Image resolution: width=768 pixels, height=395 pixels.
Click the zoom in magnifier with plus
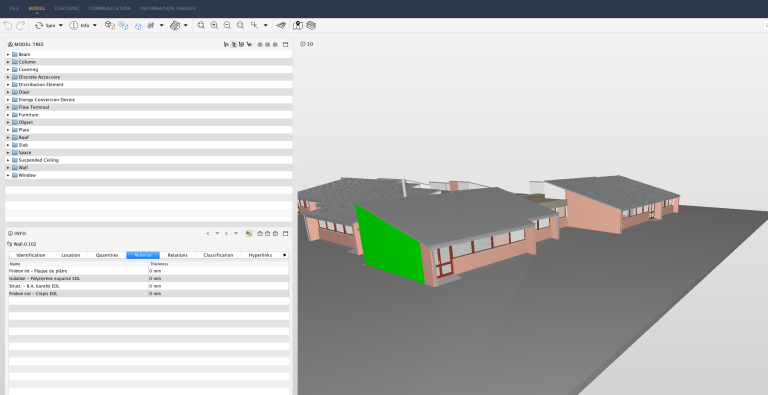pos(214,25)
